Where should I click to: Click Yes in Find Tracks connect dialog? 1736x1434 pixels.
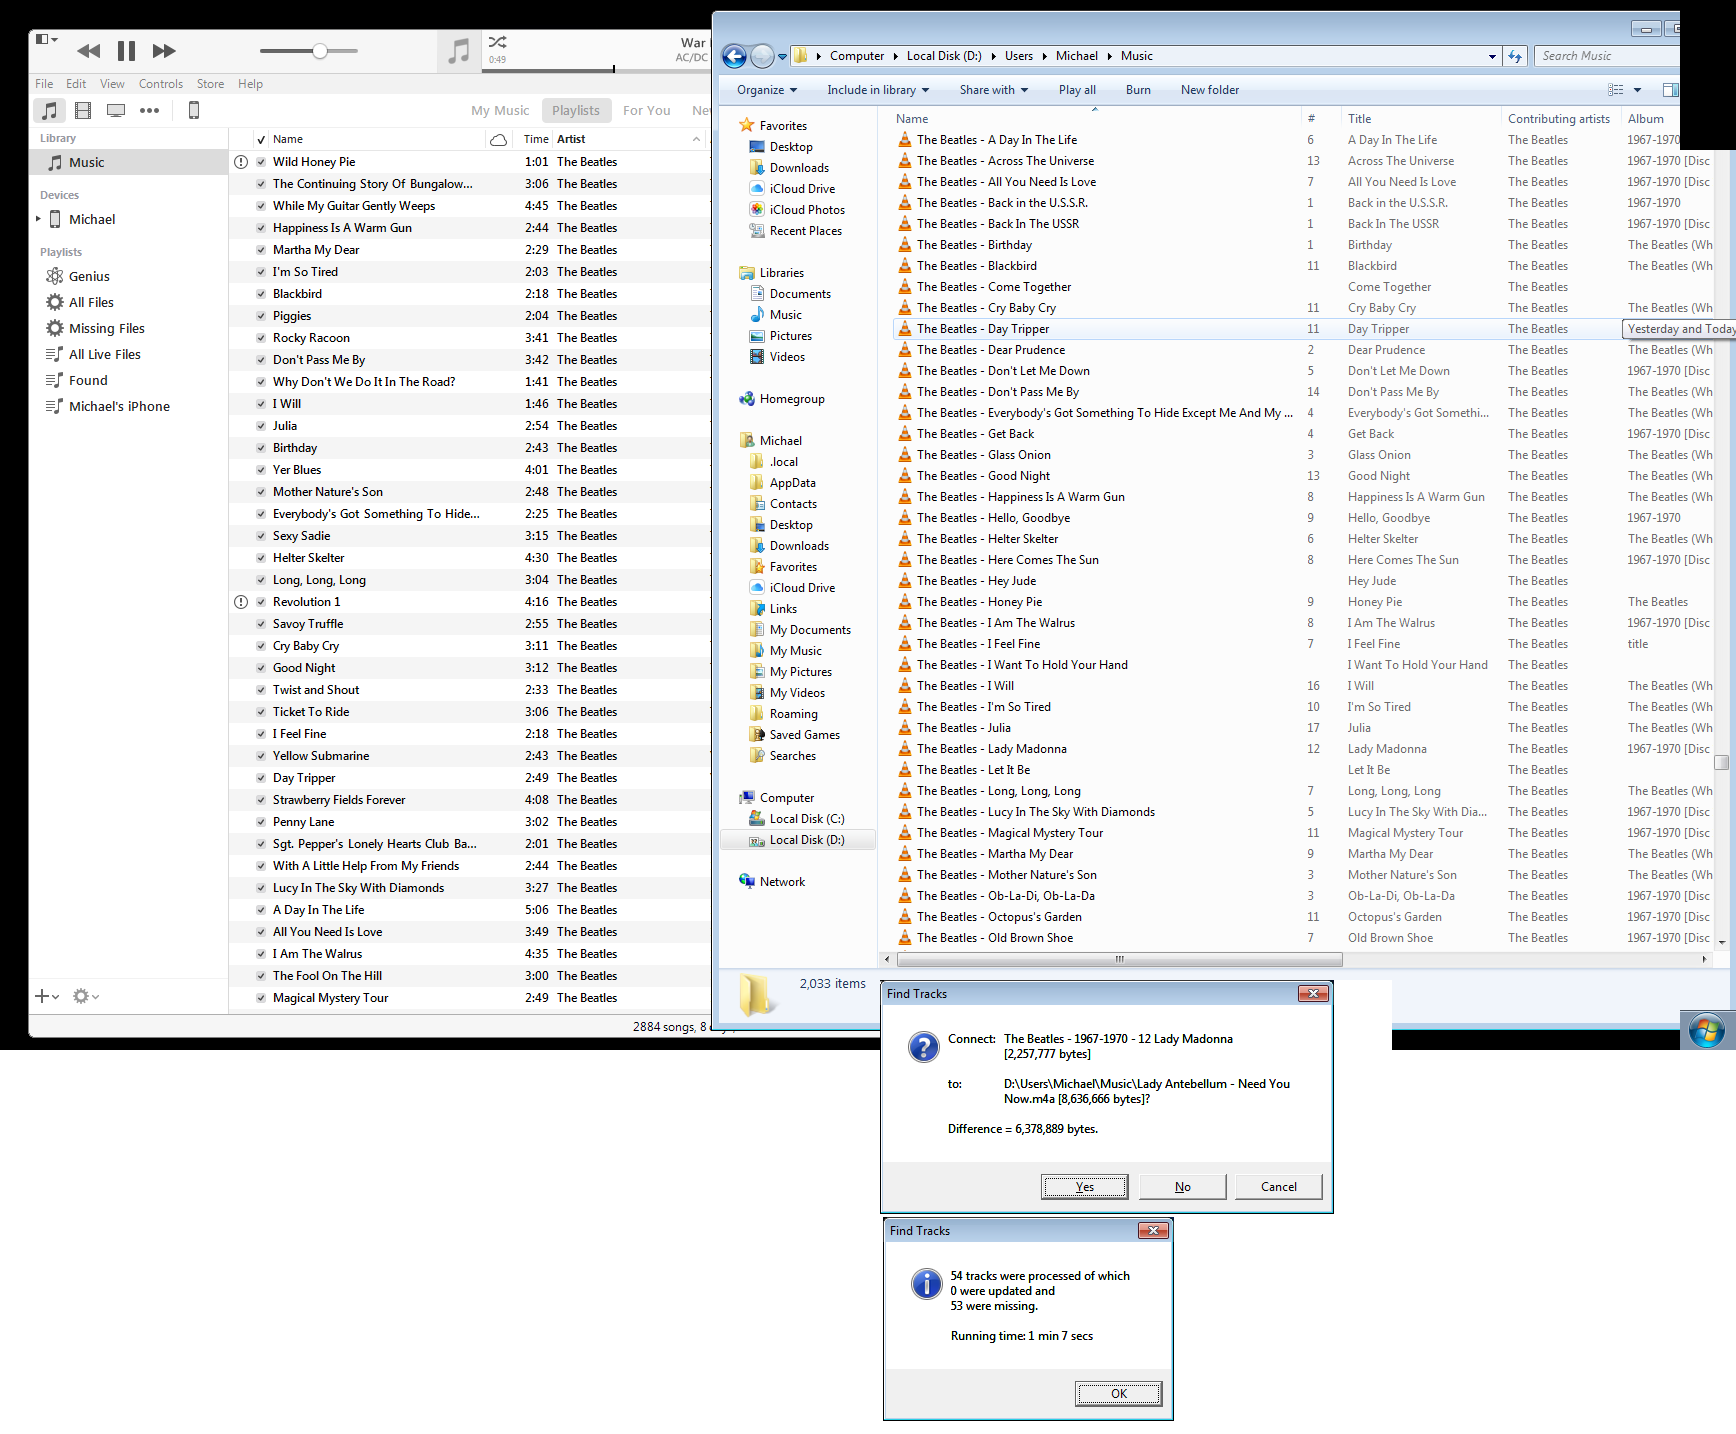click(1085, 1187)
